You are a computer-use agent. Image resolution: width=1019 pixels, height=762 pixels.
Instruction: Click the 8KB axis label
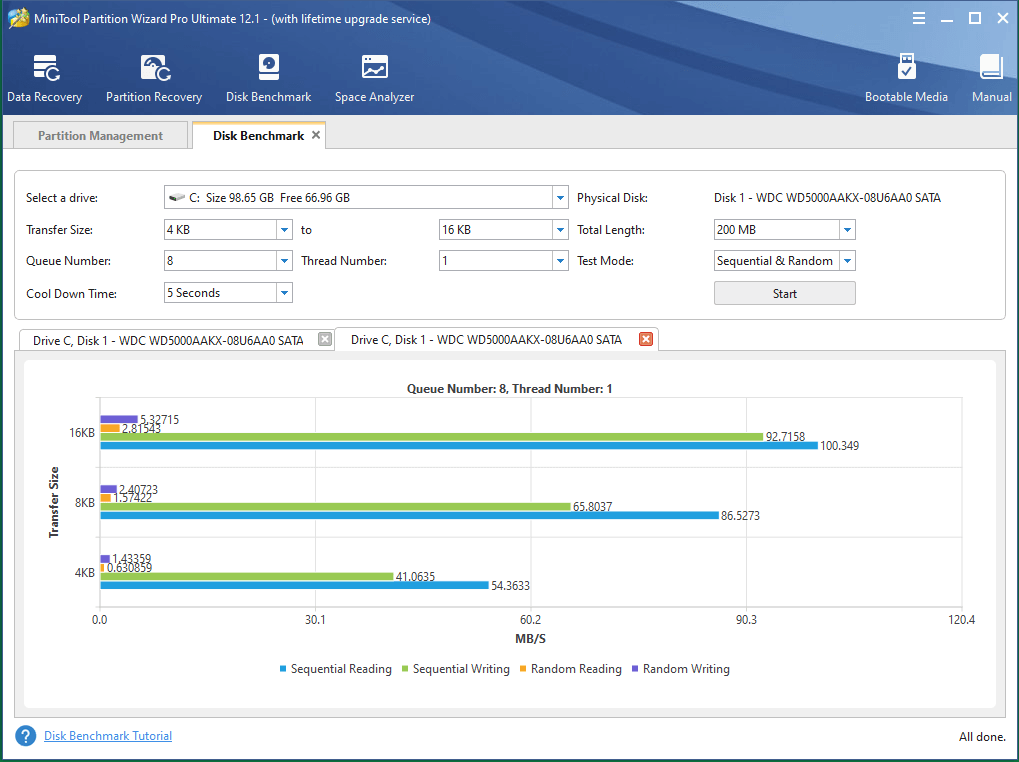84,502
